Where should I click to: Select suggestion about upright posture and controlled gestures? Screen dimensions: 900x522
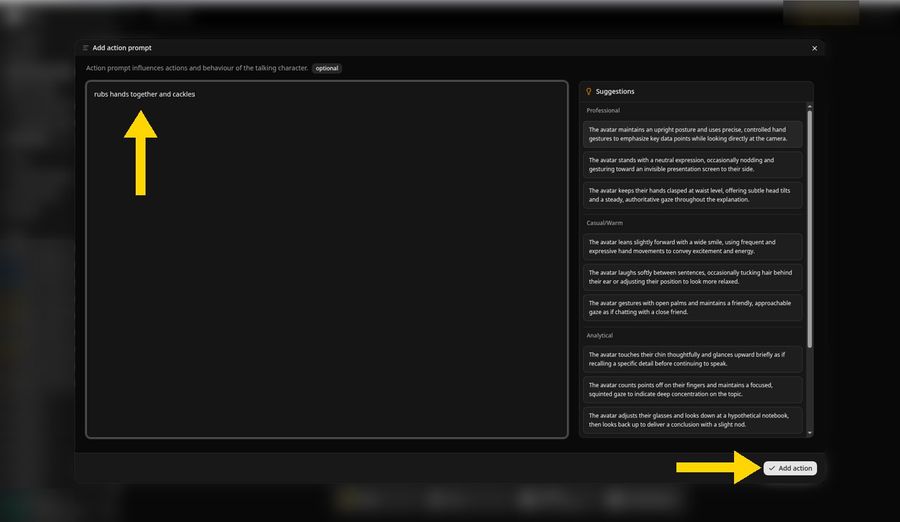click(692, 134)
